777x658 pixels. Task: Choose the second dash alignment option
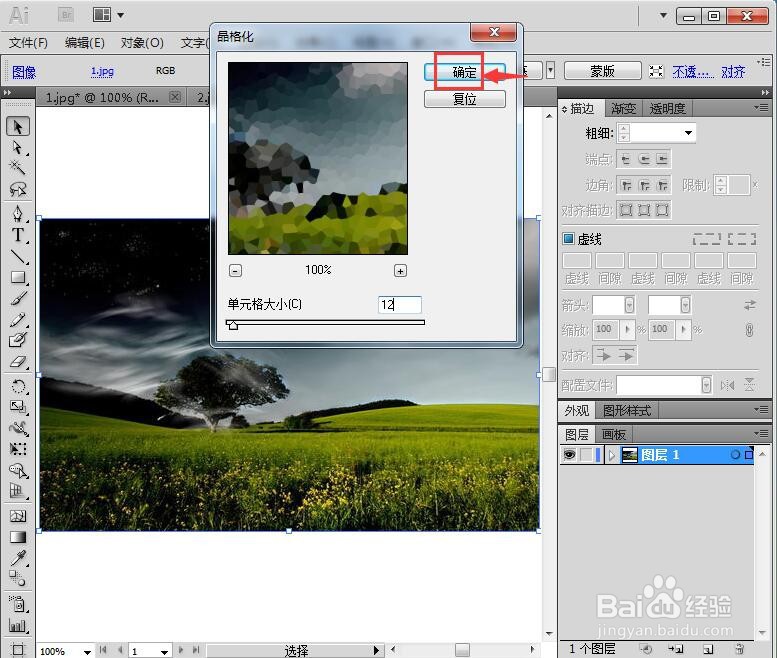[x=742, y=239]
